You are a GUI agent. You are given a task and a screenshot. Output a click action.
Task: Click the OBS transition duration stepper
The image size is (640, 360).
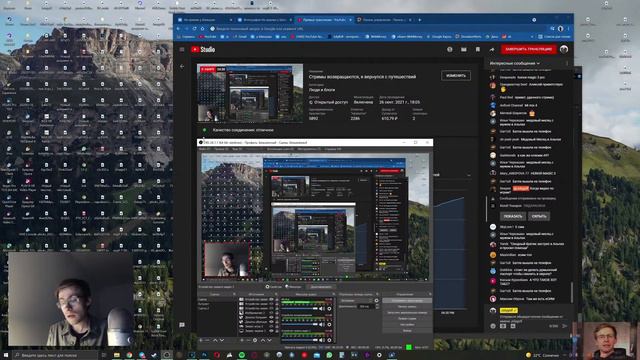click(378, 306)
